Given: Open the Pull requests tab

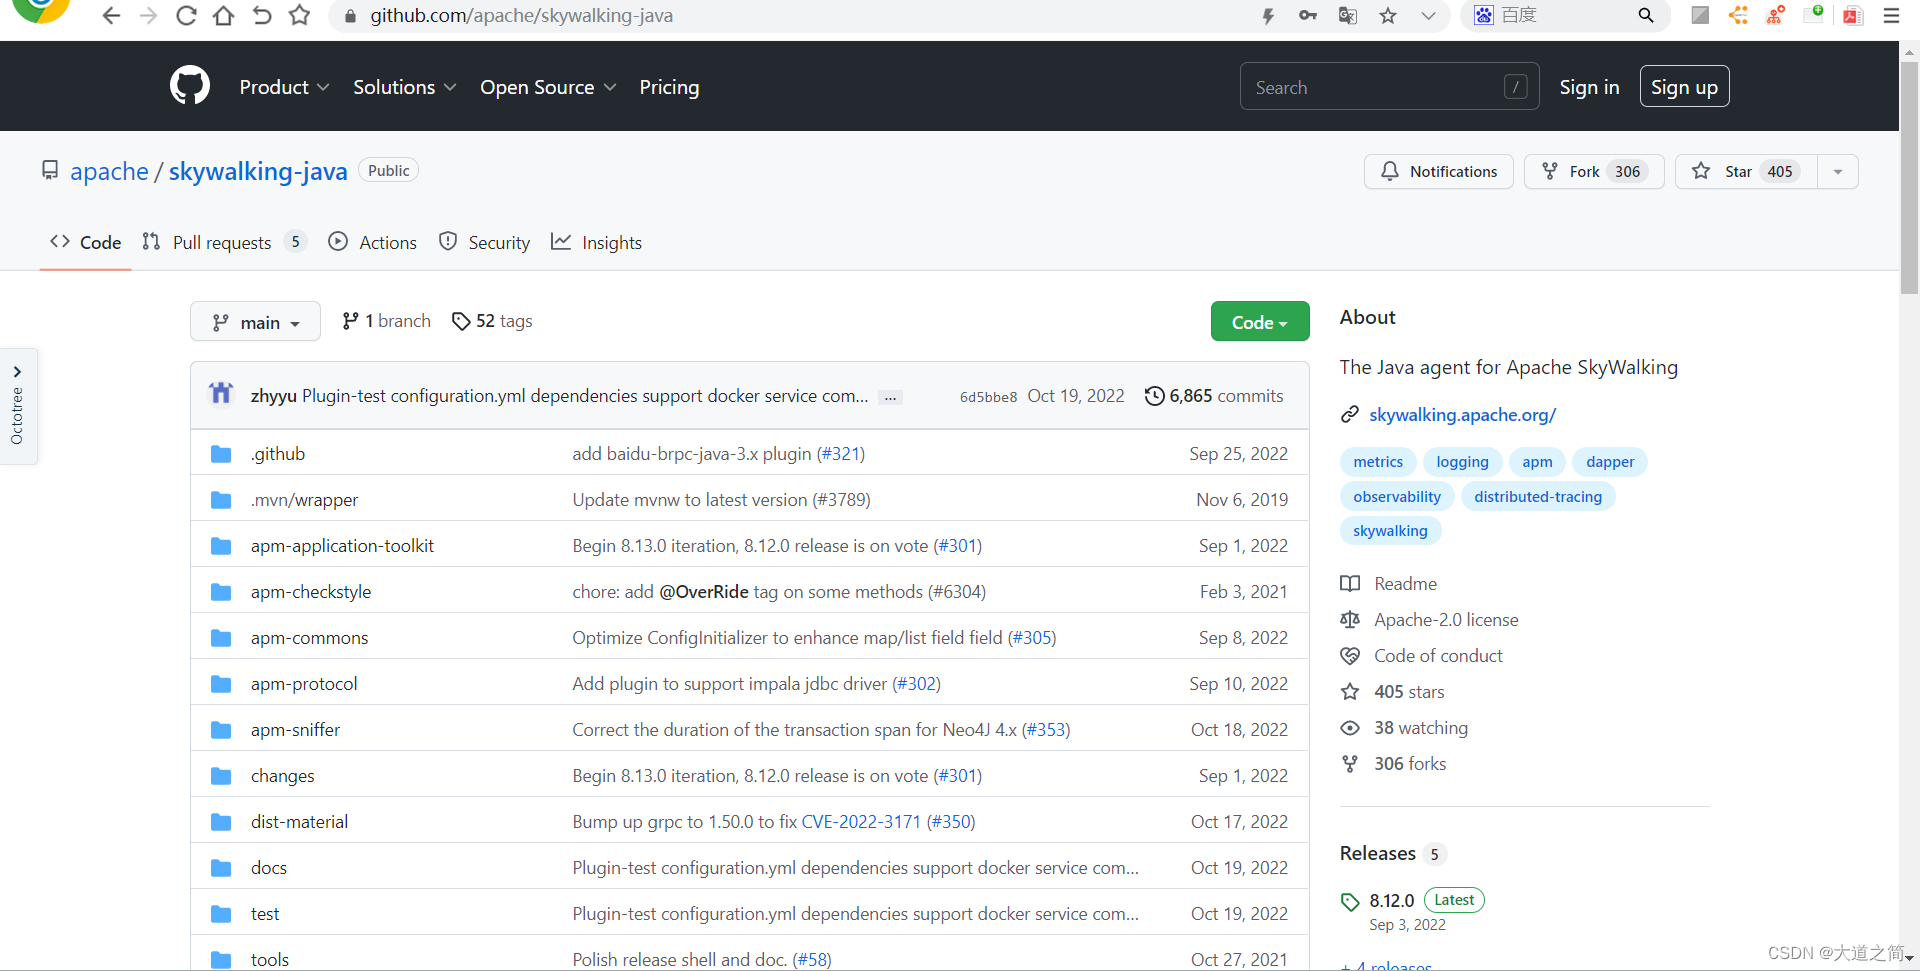Looking at the screenshot, I should (x=223, y=243).
